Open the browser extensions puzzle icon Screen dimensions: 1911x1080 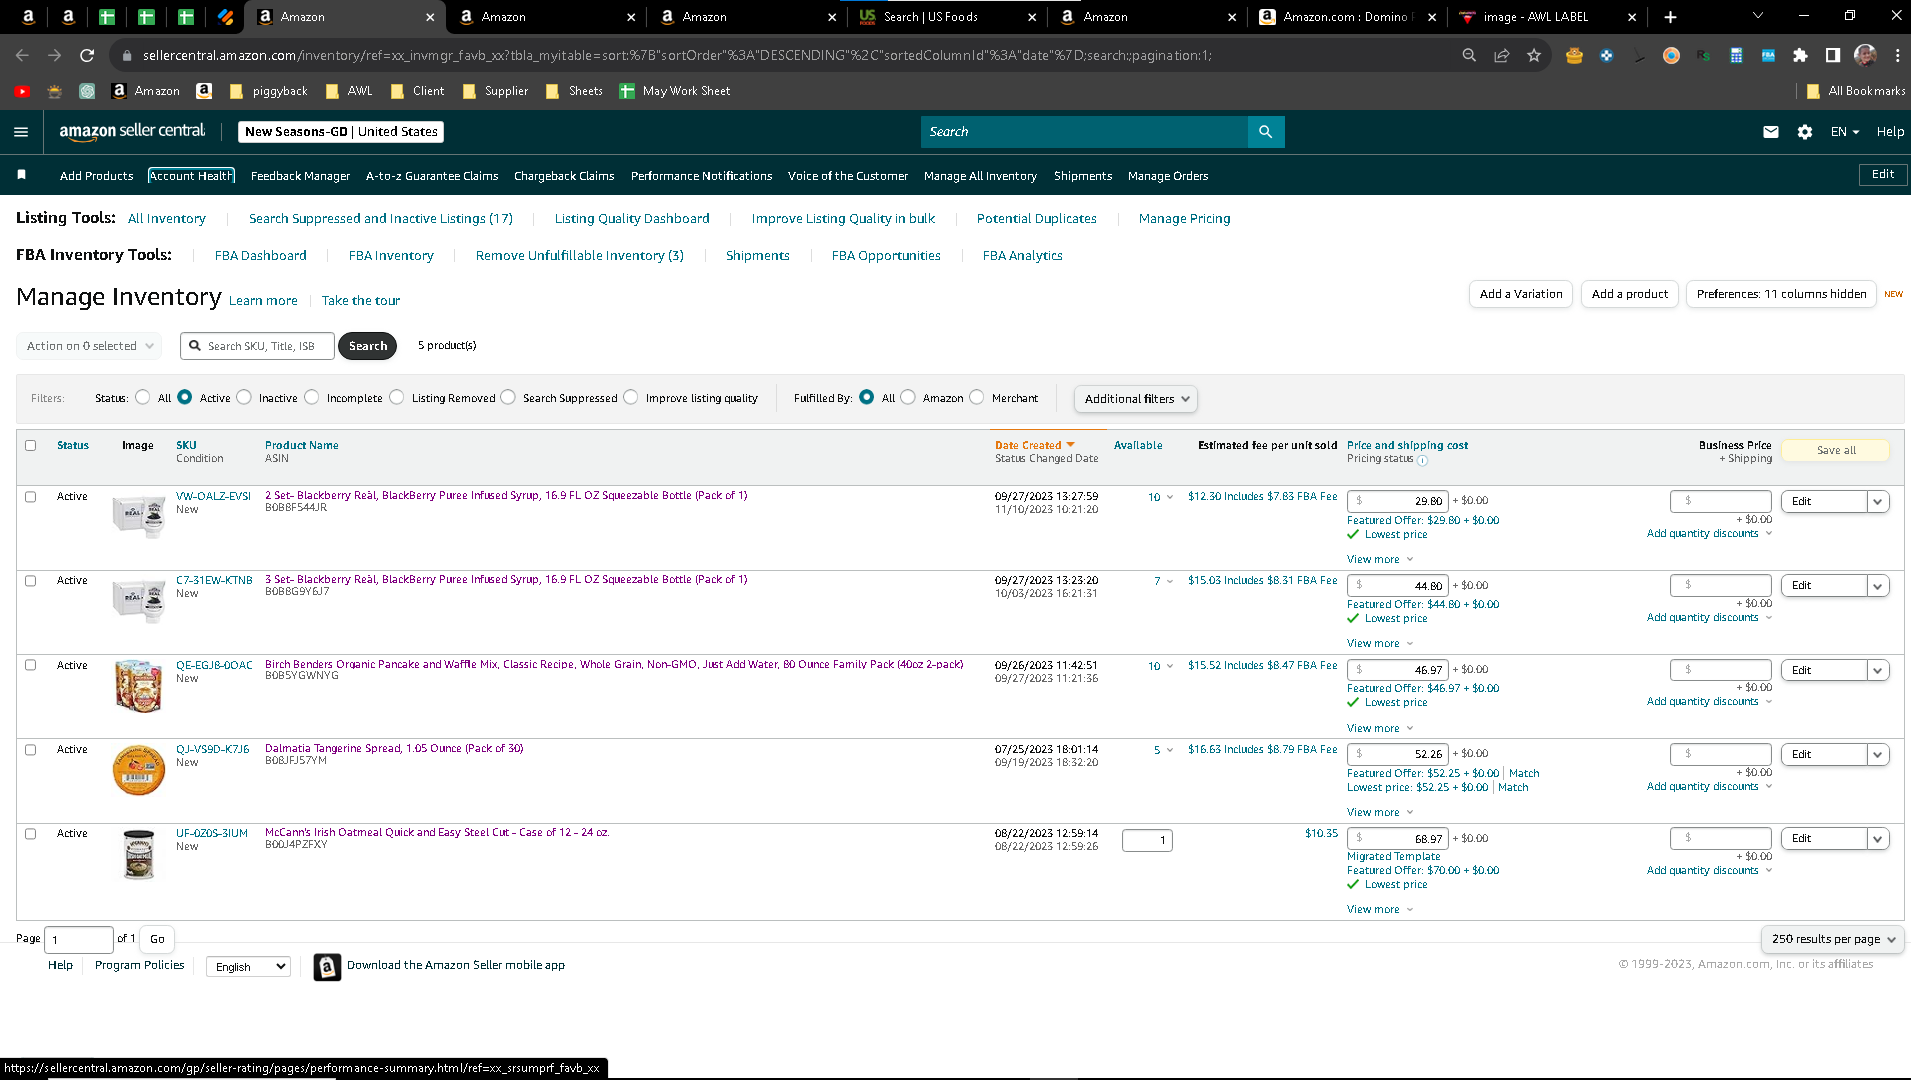tap(1801, 56)
